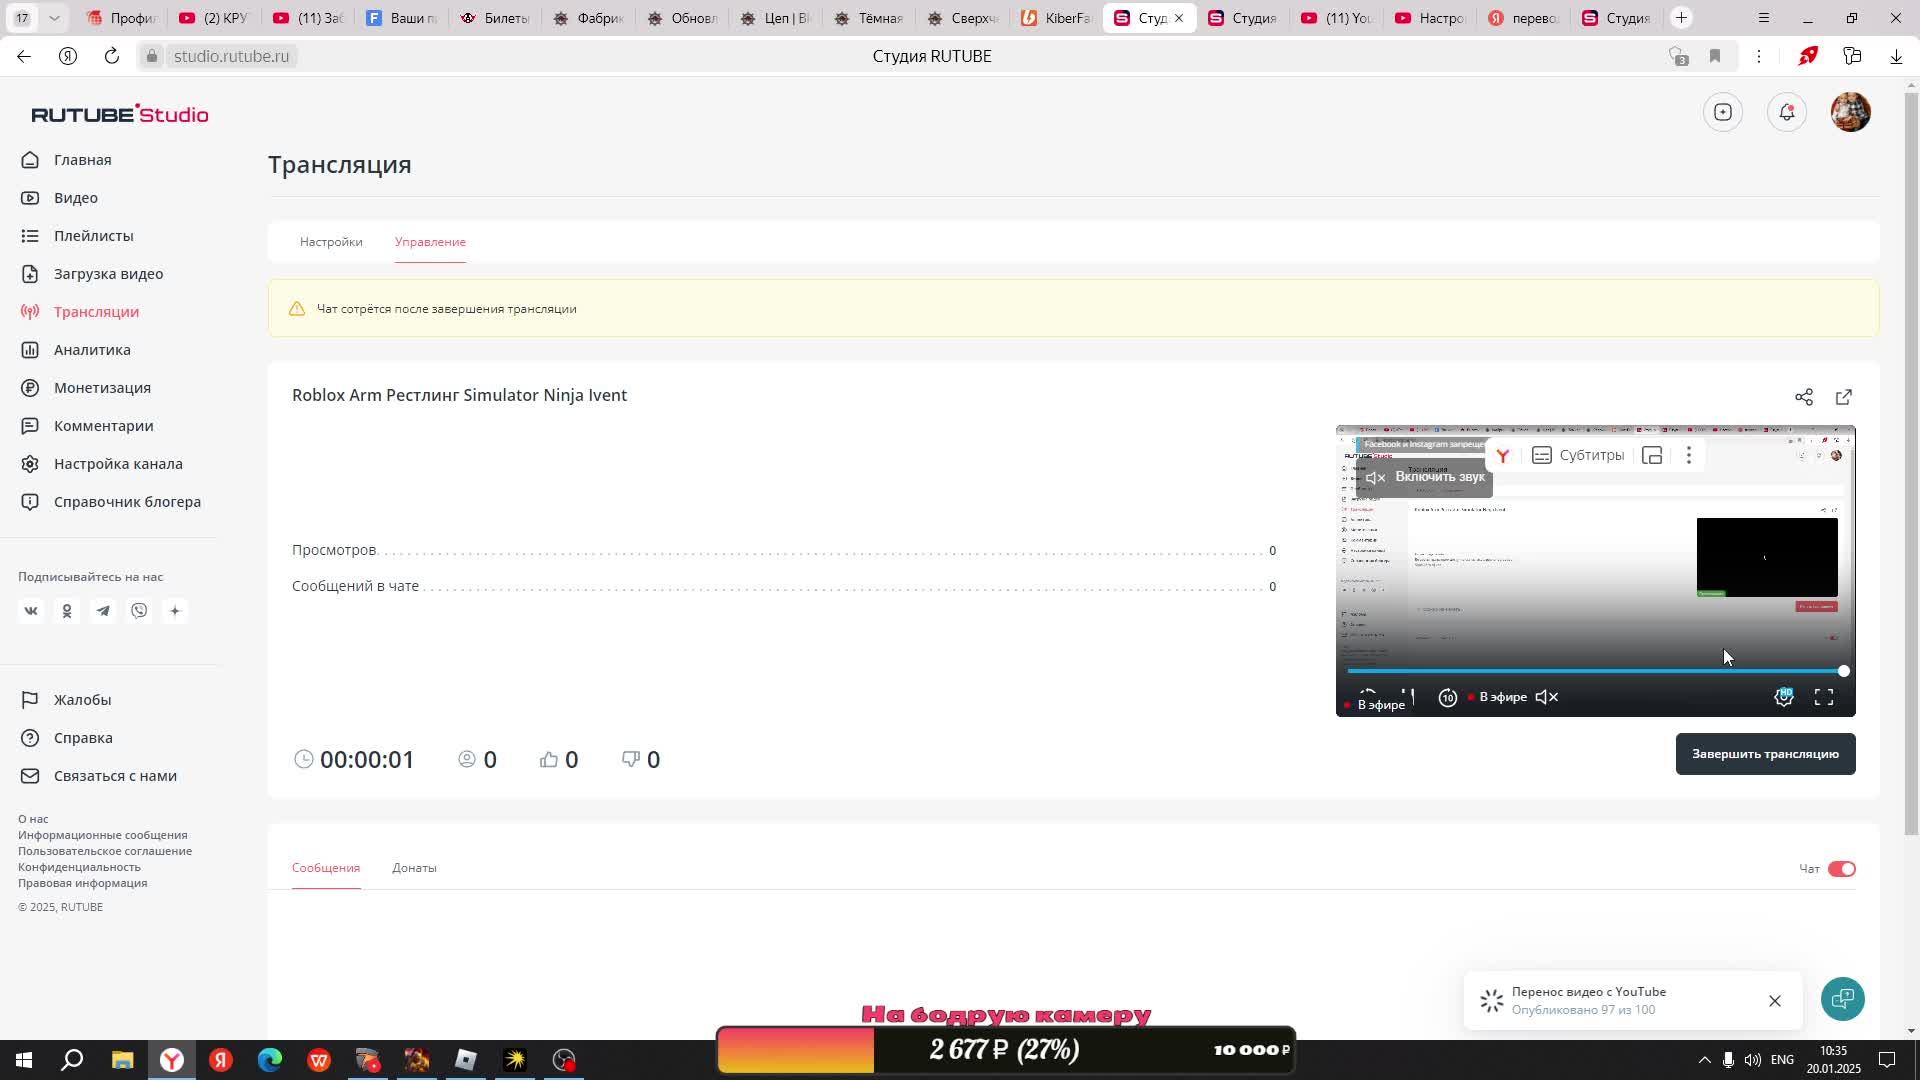Image resolution: width=1920 pixels, height=1080 pixels.
Task: Switch to the Тёмная browser tab
Action: click(869, 18)
